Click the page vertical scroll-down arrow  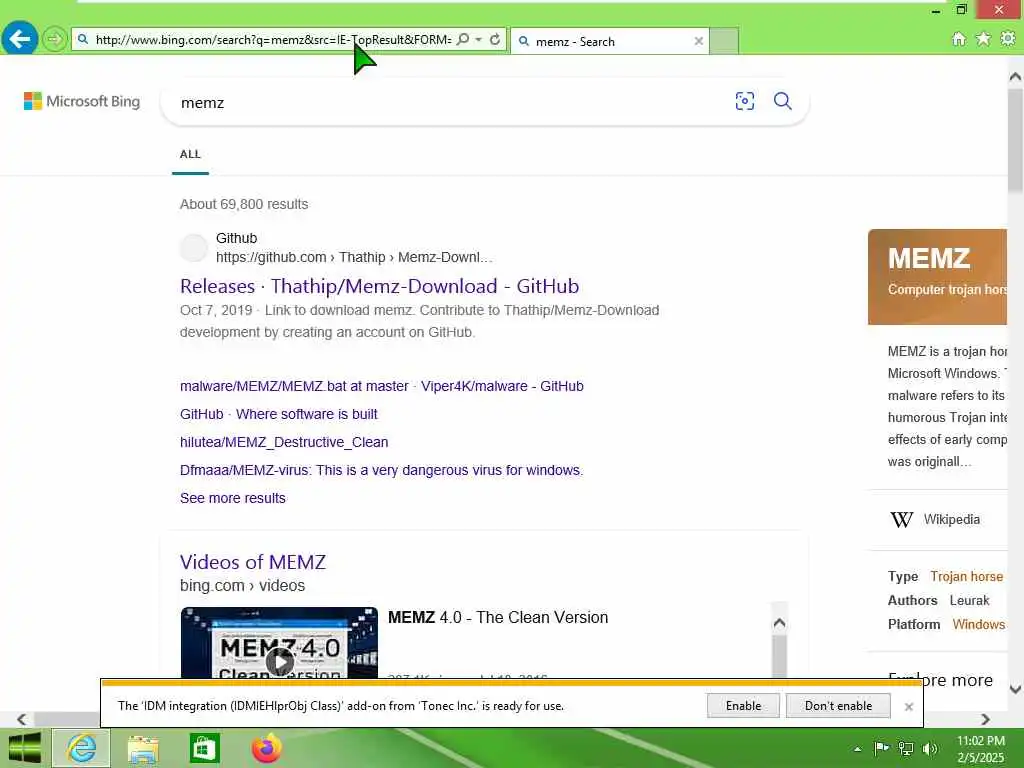pos(1016,689)
